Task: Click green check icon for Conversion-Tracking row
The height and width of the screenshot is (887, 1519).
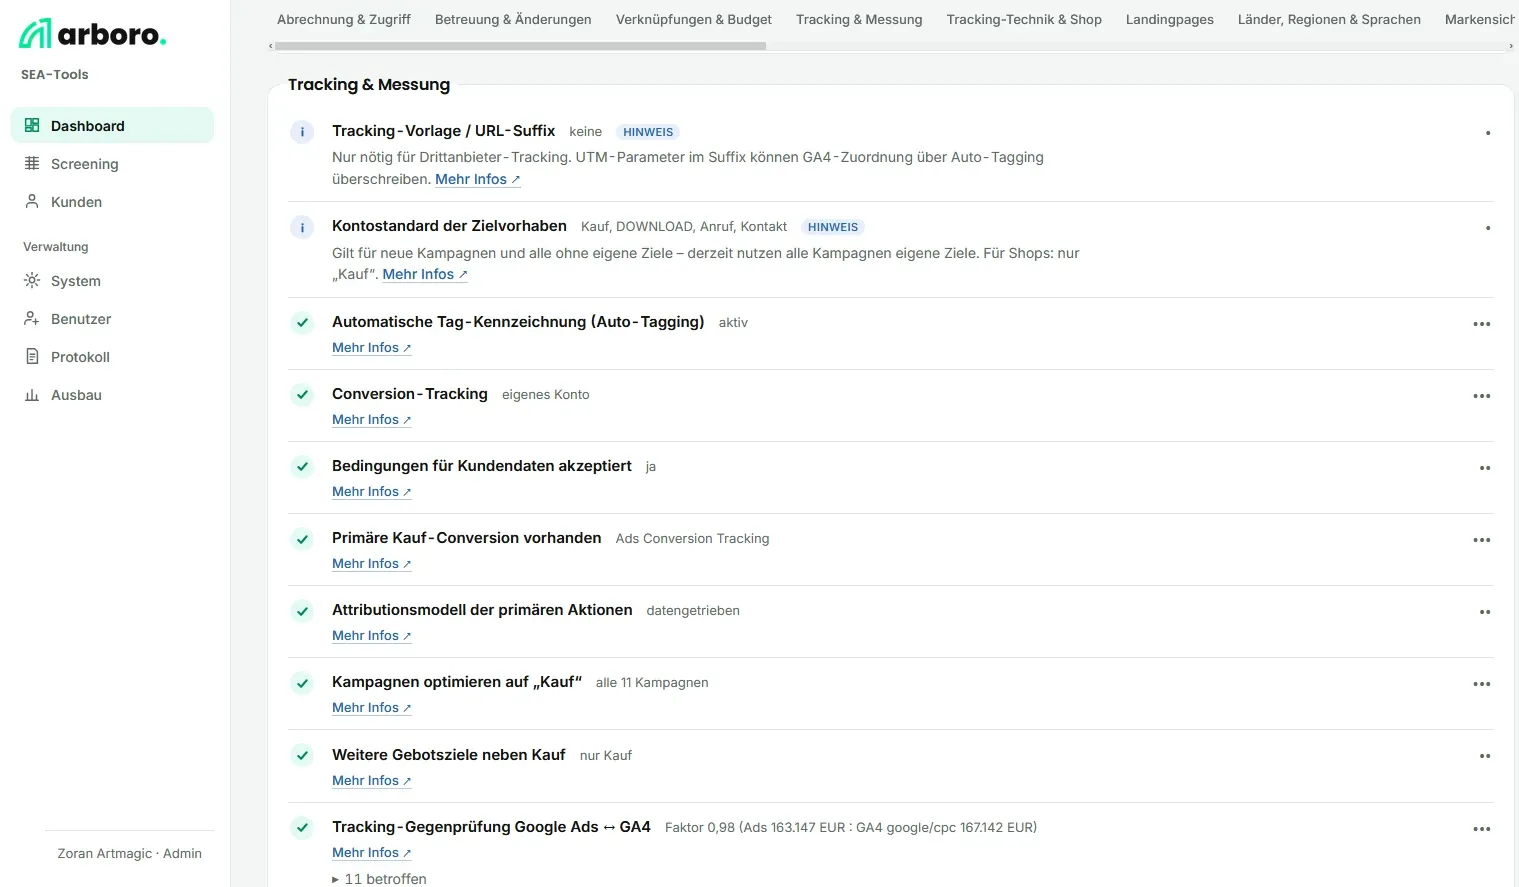Action: tap(302, 394)
